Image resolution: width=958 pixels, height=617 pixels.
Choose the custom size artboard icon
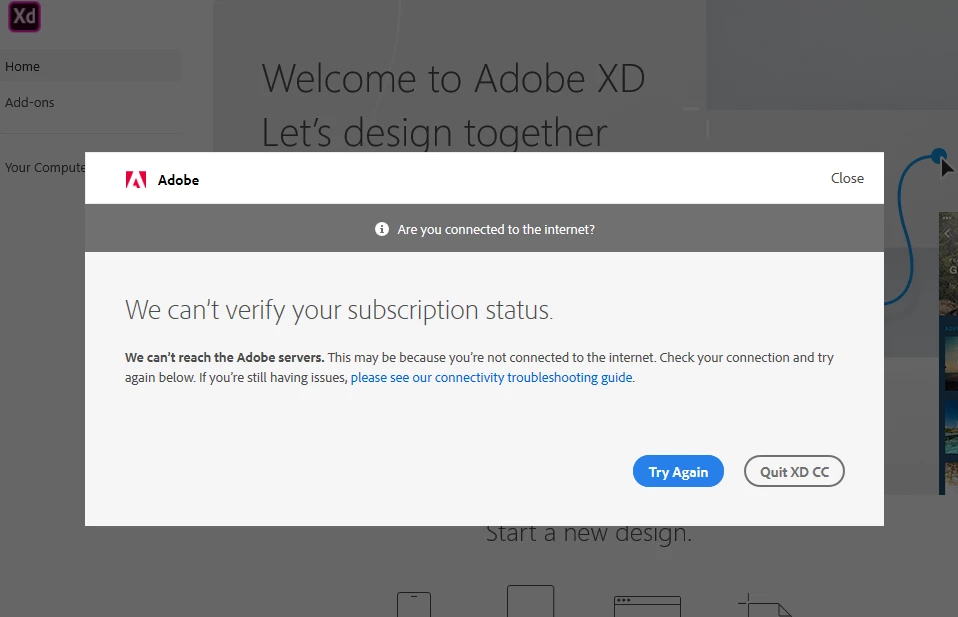pyautogui.click(x=766, y=605)
